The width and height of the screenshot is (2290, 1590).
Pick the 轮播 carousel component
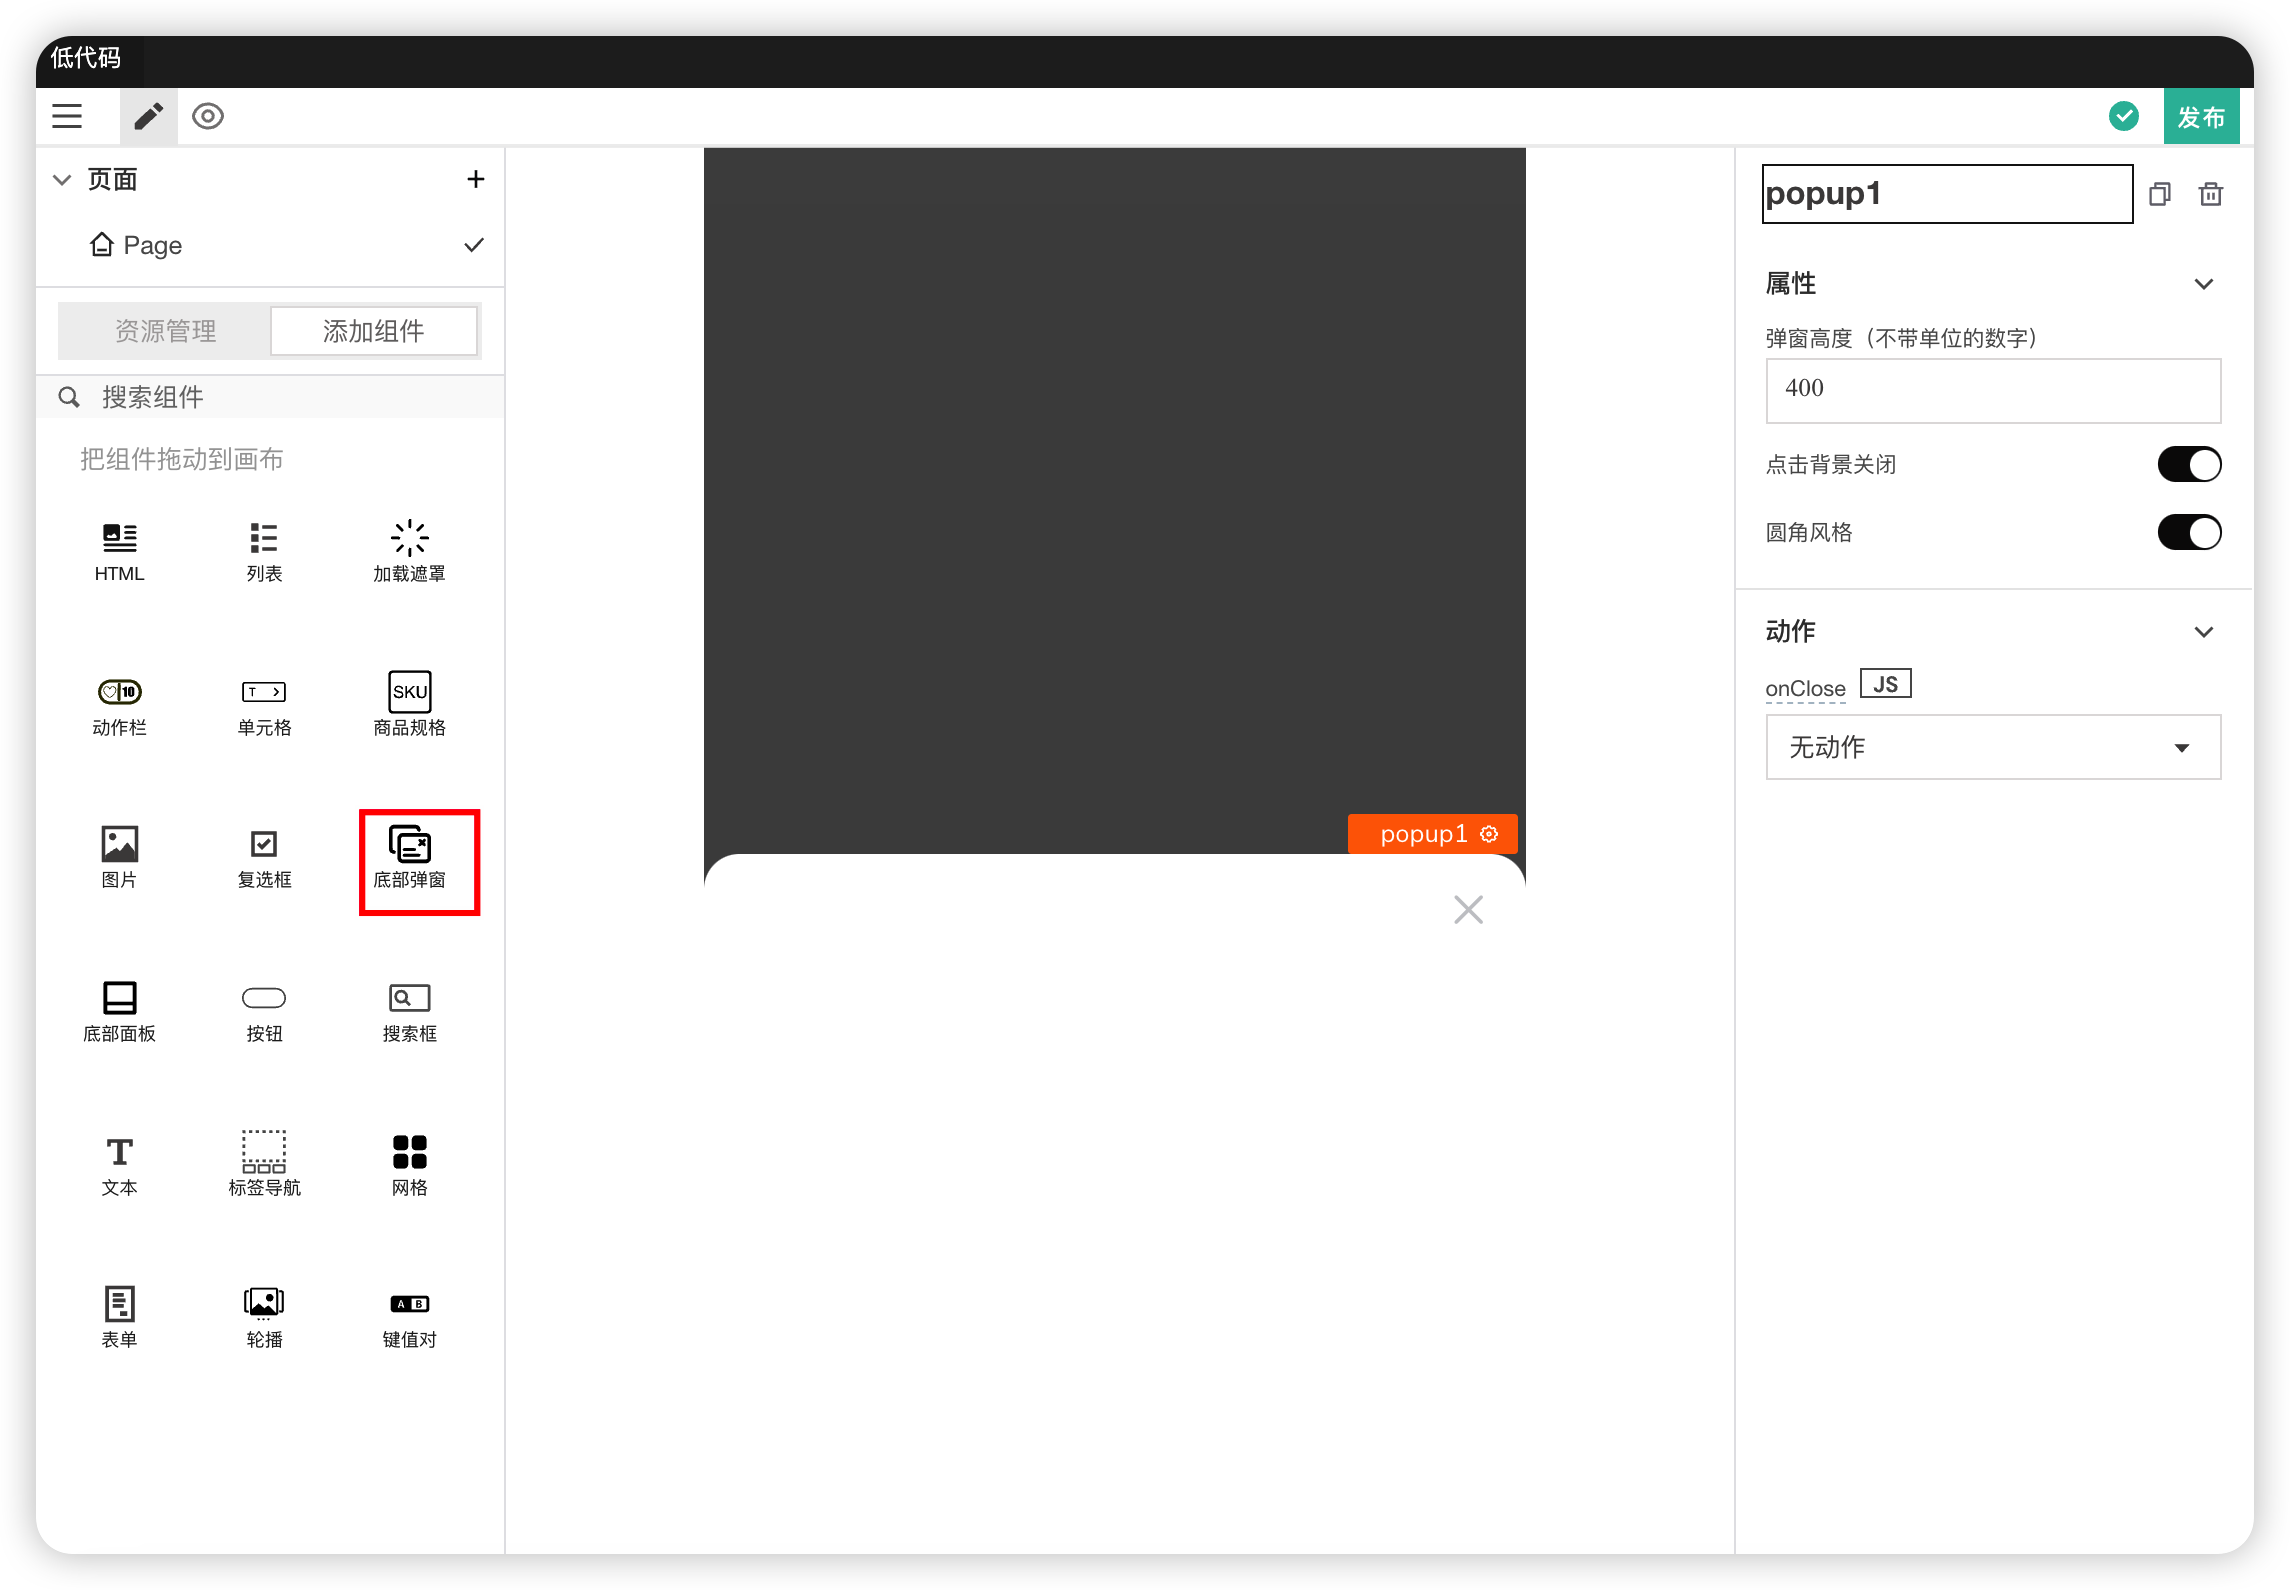264,1316
